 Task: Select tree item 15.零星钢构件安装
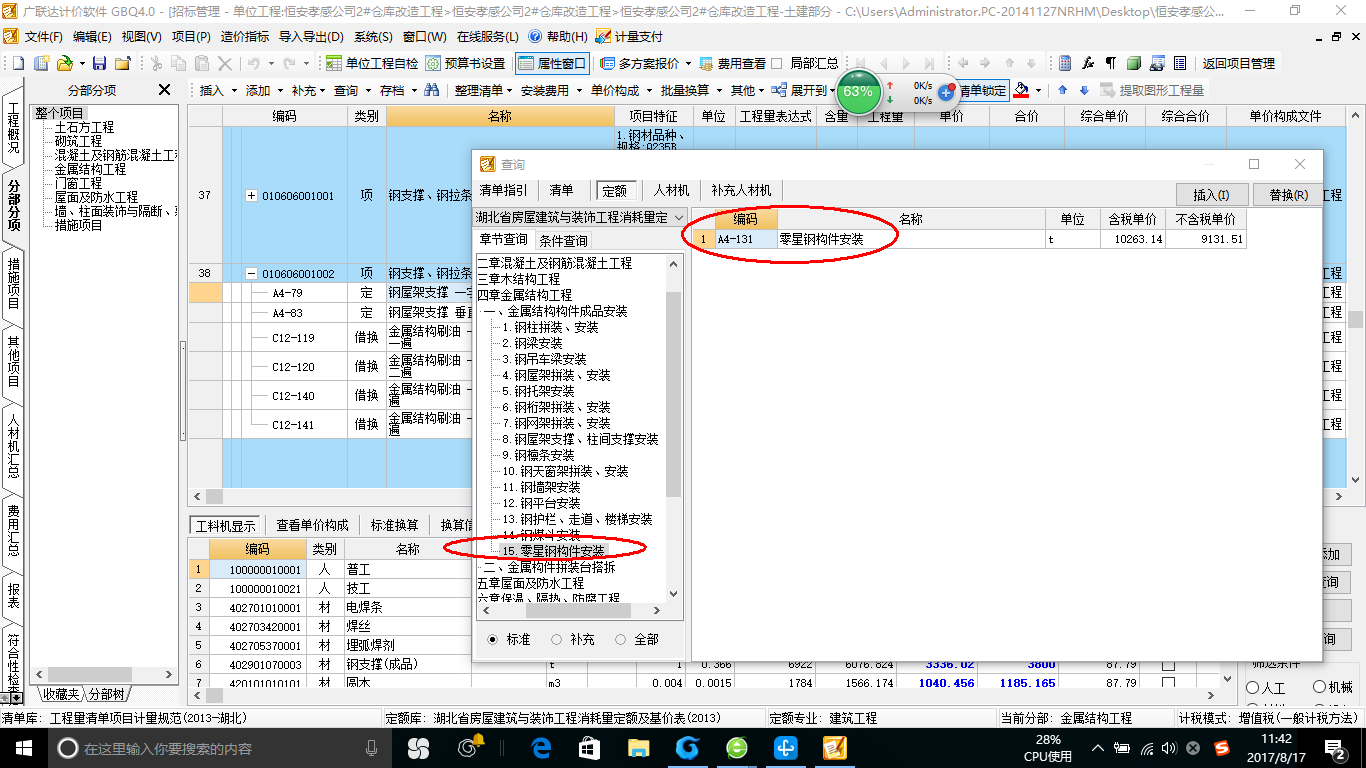553,551
